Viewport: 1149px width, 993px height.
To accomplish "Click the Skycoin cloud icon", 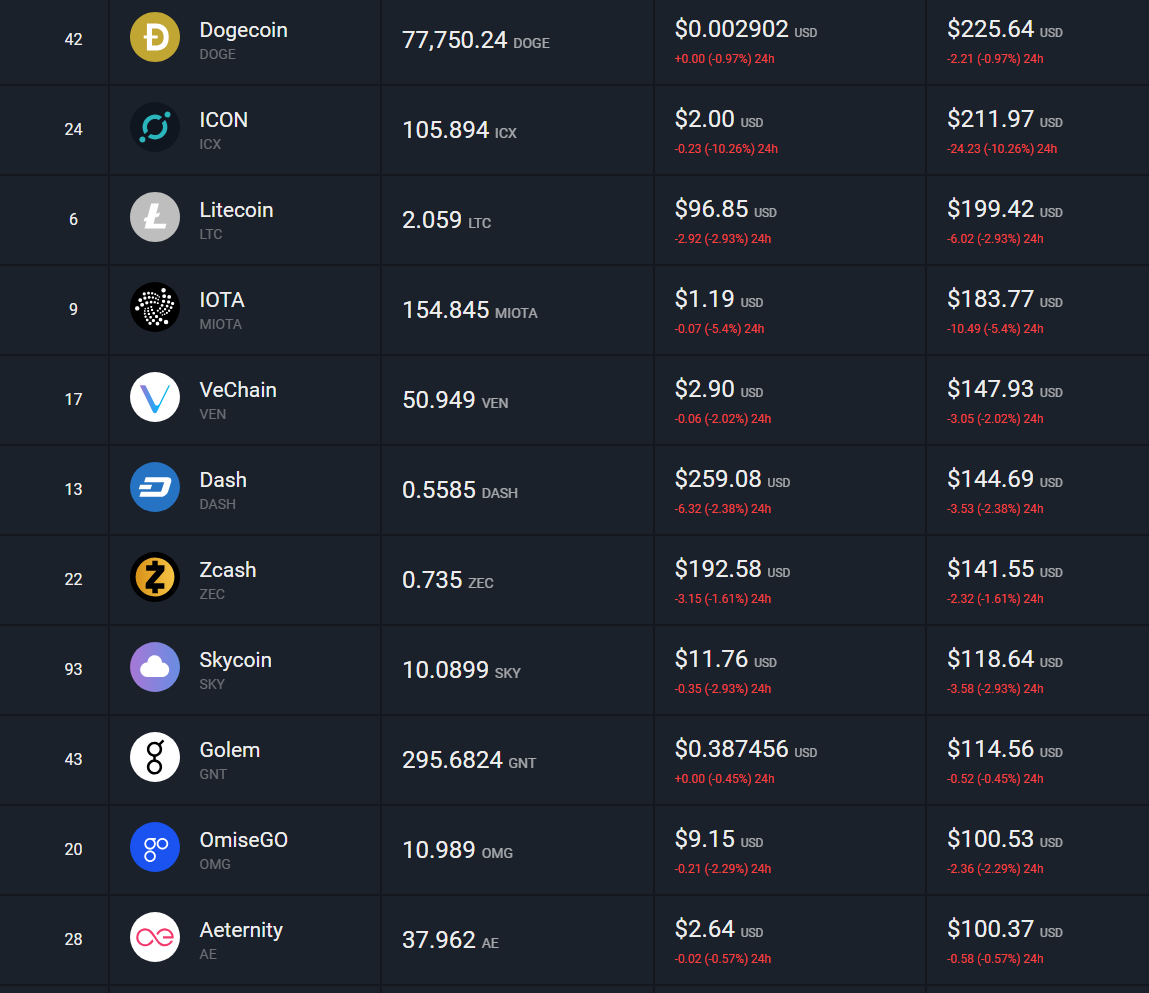I will pyautogui.click(x=155, y=668).
